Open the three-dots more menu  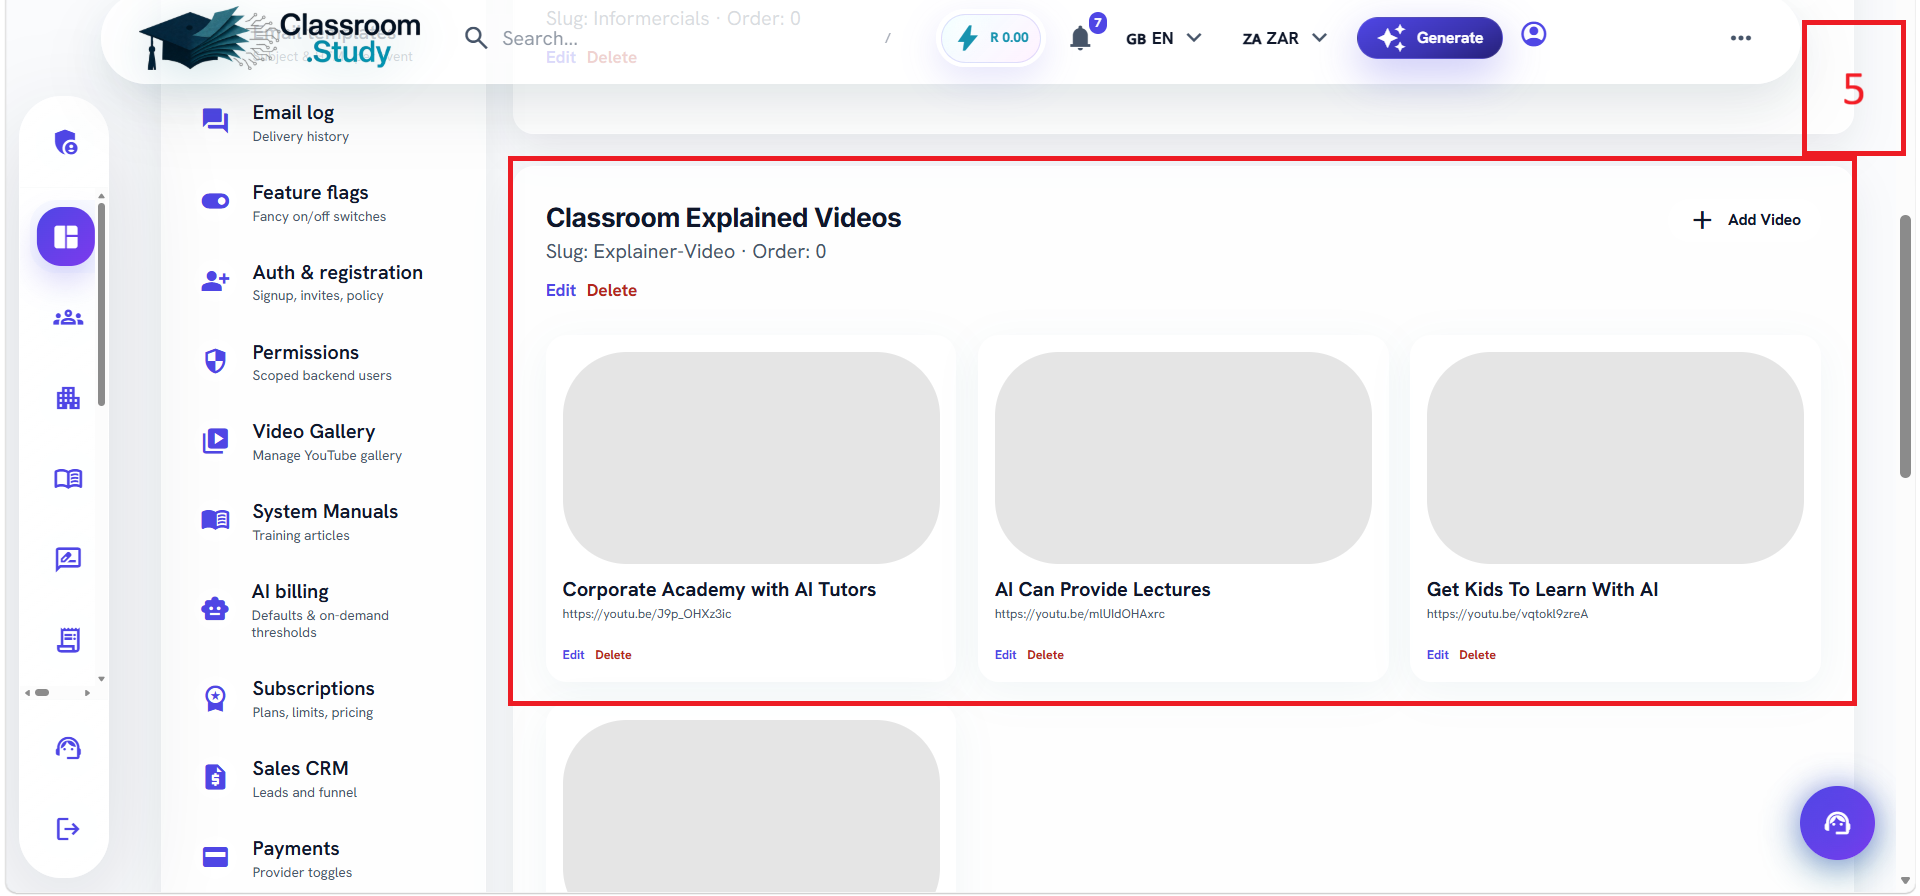coord(1740,38)
